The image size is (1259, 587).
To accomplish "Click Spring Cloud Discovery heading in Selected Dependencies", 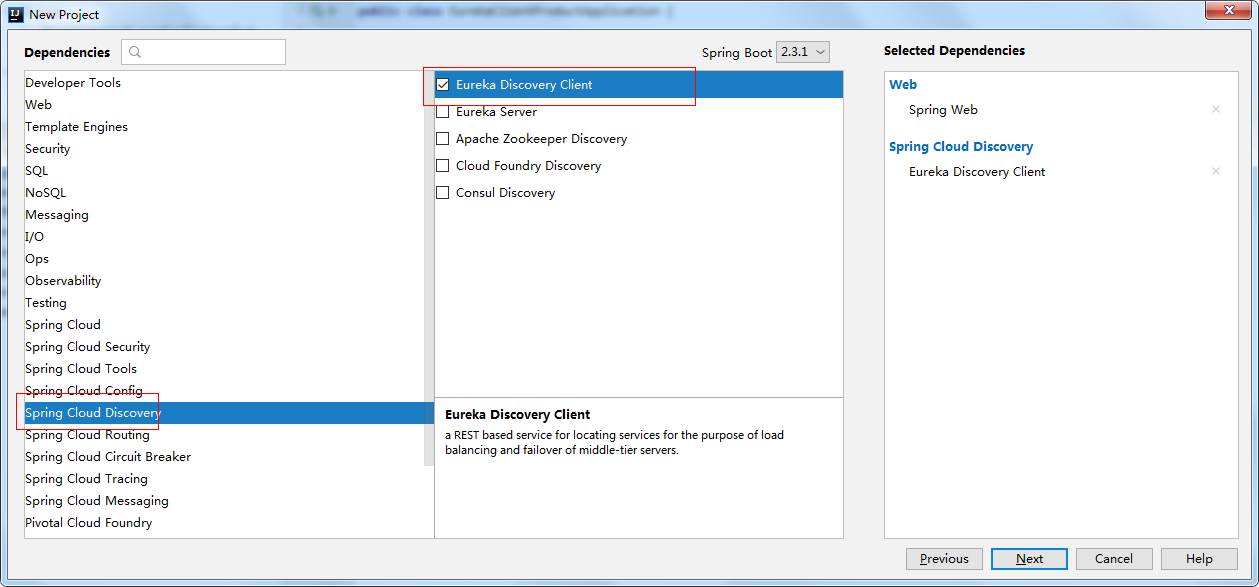I will click(961, 147).
